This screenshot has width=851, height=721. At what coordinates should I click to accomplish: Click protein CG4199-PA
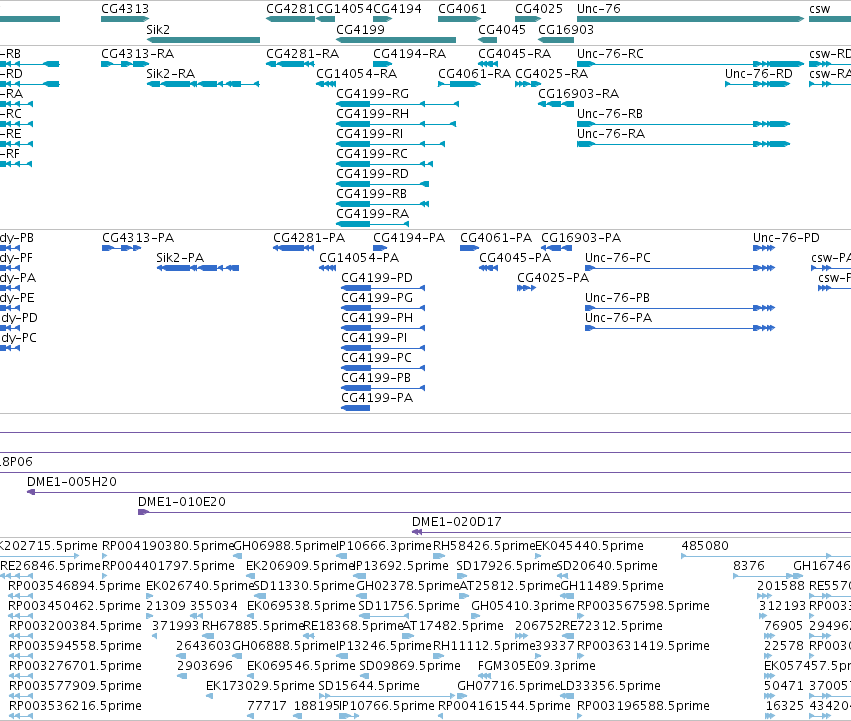[377, 399]
